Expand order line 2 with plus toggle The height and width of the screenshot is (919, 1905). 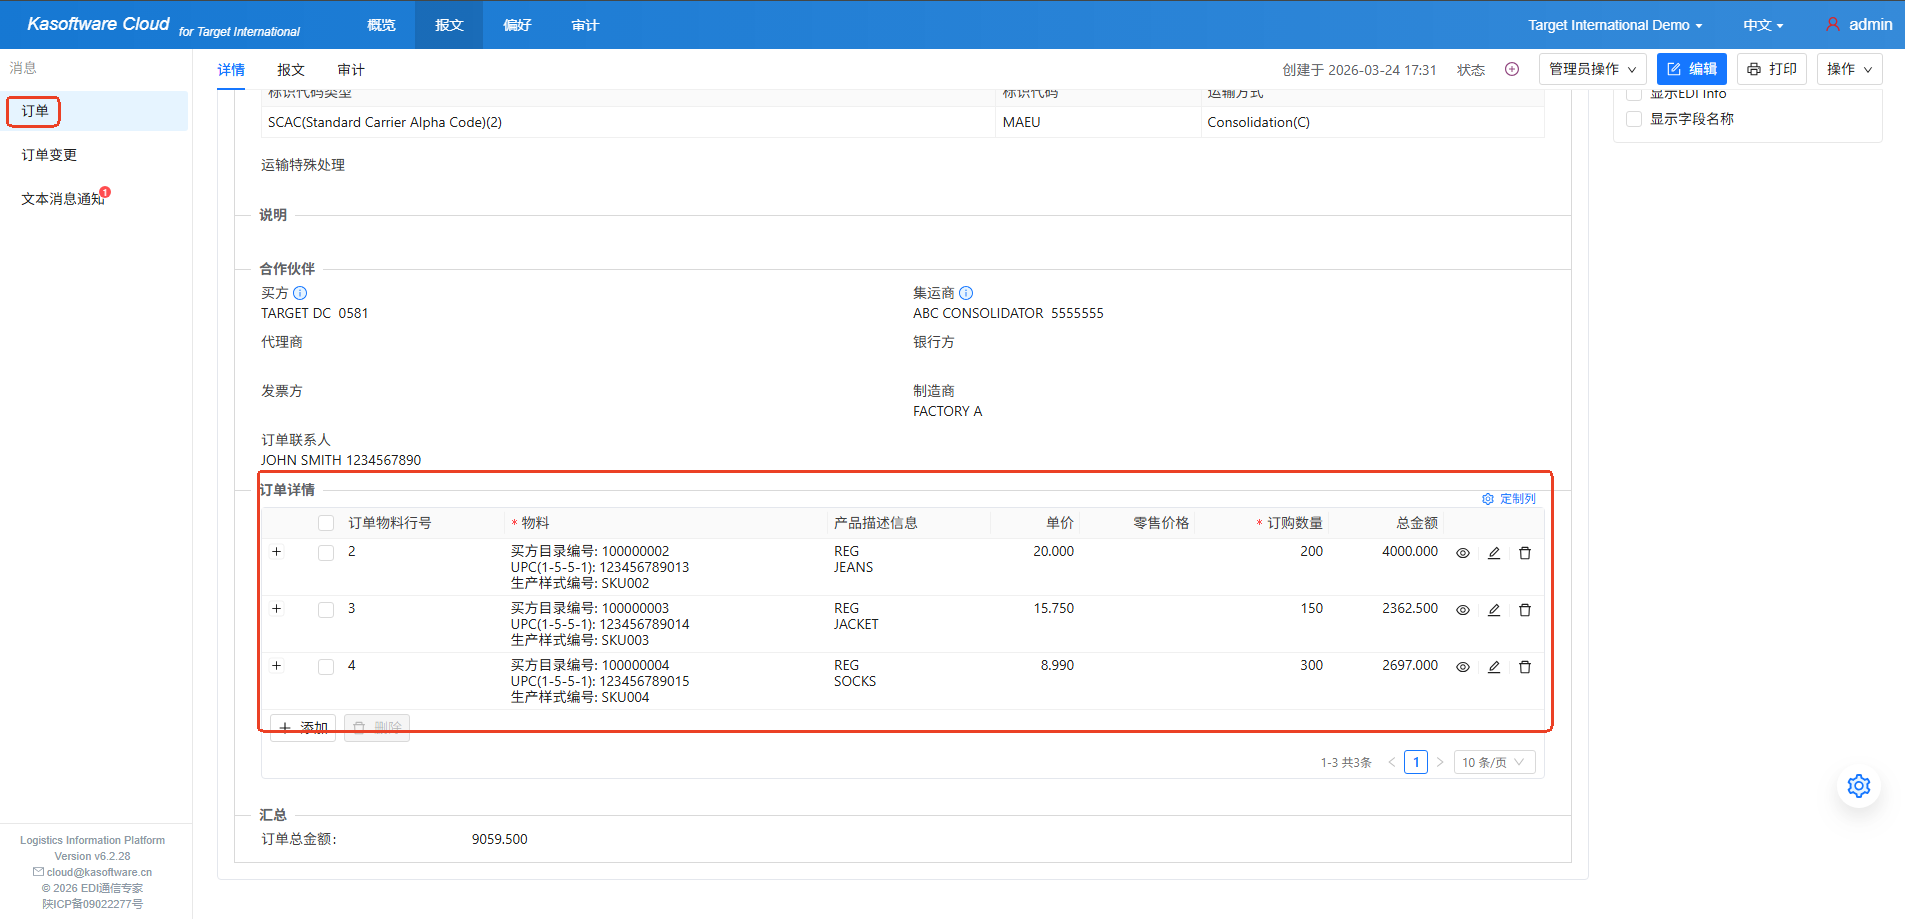coord(277,552)
